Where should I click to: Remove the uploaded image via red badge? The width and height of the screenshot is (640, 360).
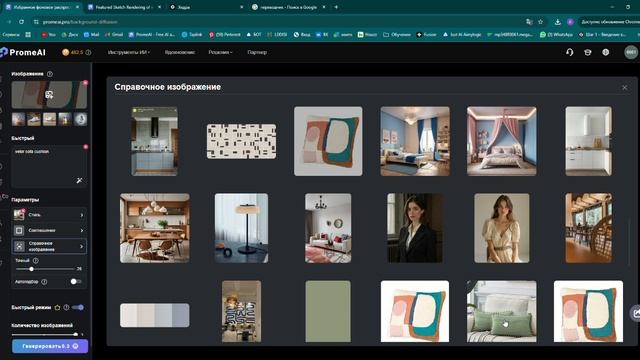(85, 82)
